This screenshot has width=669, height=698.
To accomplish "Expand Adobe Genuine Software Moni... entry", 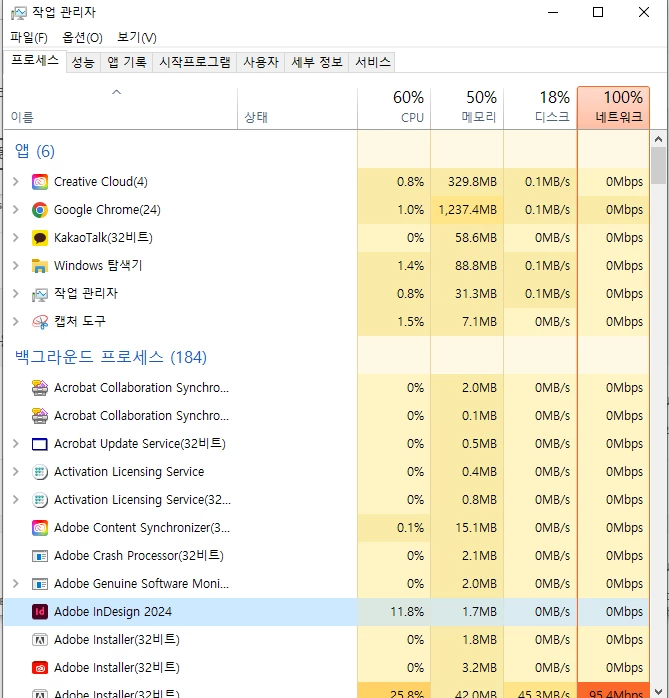I will coord(16,584).
